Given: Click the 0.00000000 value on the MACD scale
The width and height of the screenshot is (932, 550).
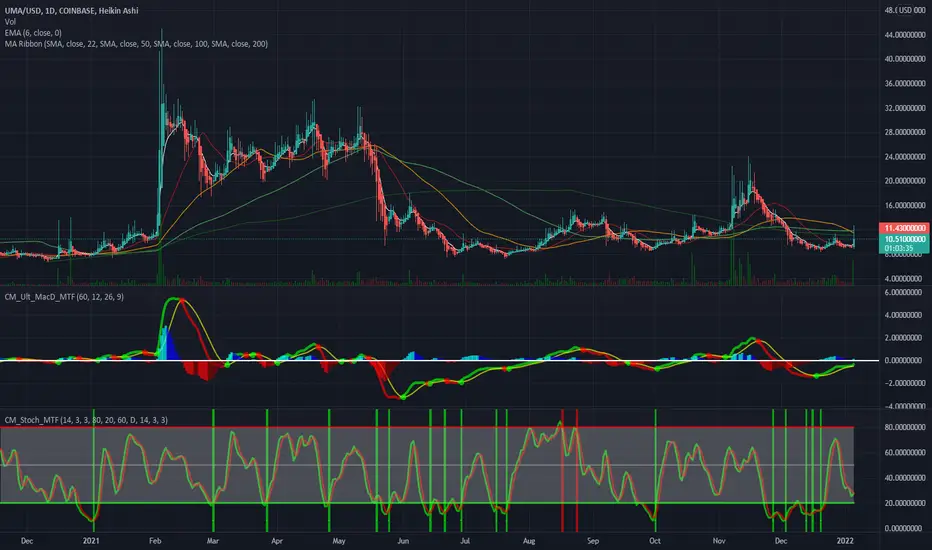Looking at the screenshot, I should [x=905, y=360].
